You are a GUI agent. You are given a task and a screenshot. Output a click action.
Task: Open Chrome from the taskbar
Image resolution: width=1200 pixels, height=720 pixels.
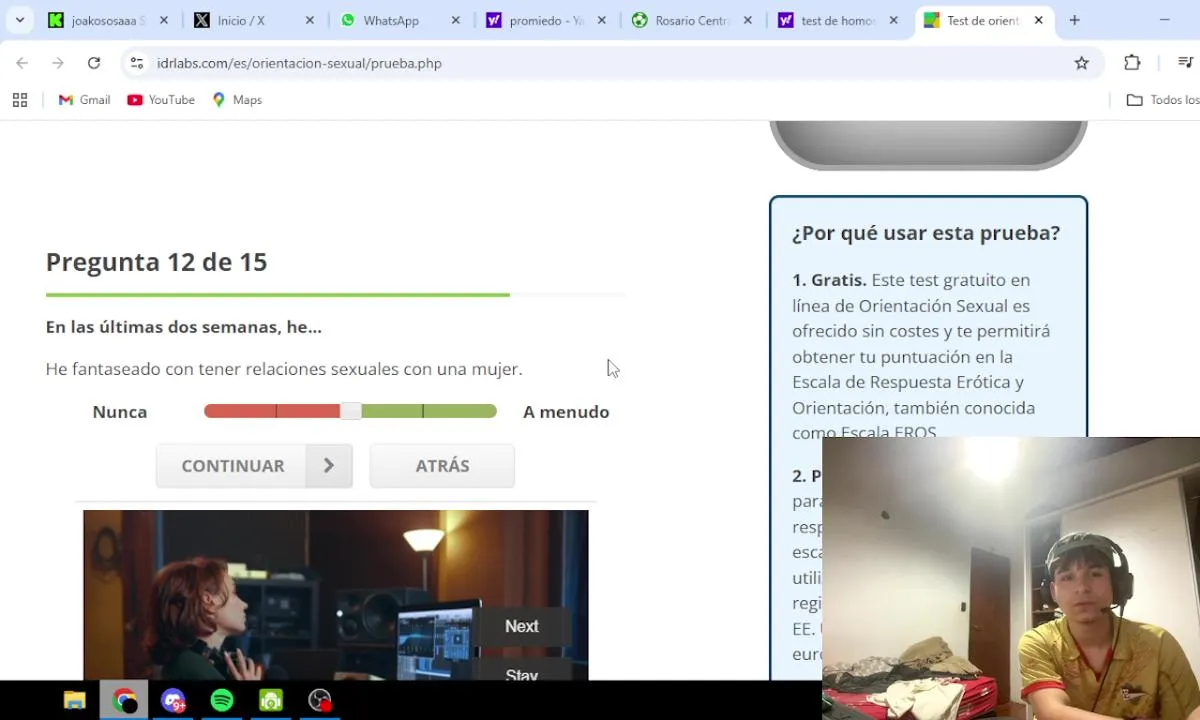pyautogui.click(x=124, y=700)
